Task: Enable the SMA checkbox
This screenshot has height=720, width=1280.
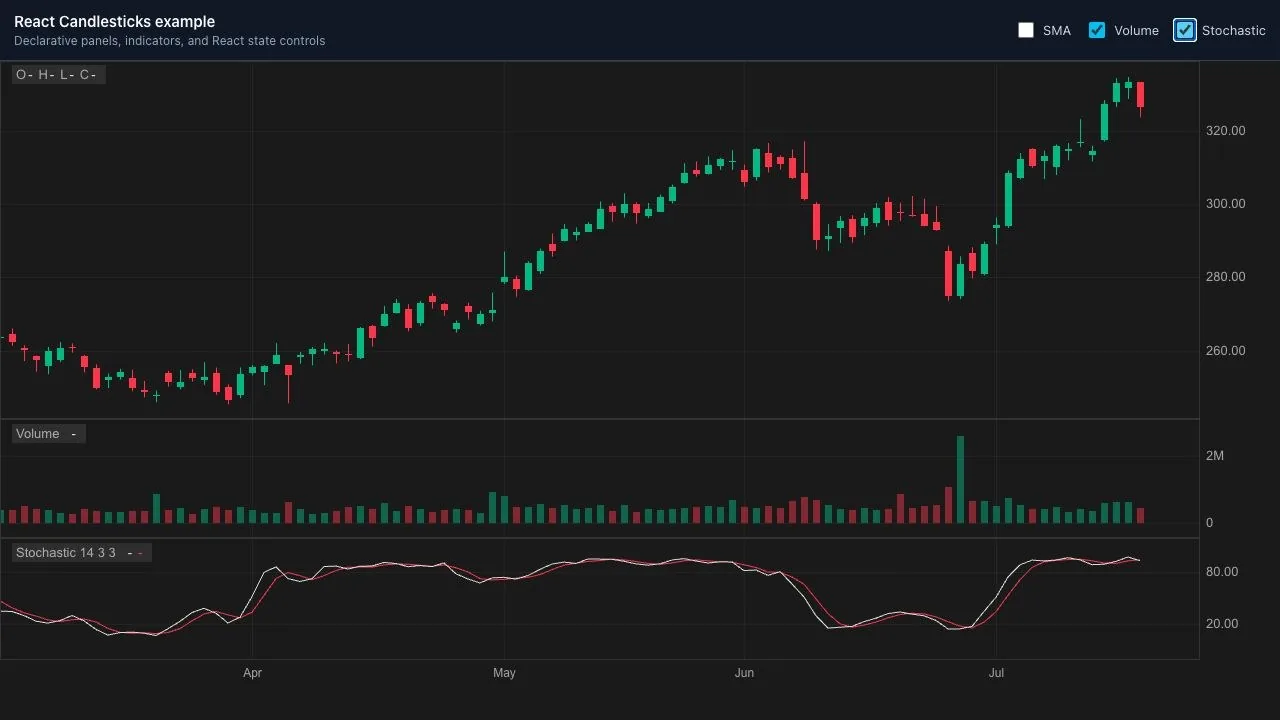Action: [1026, 30]
